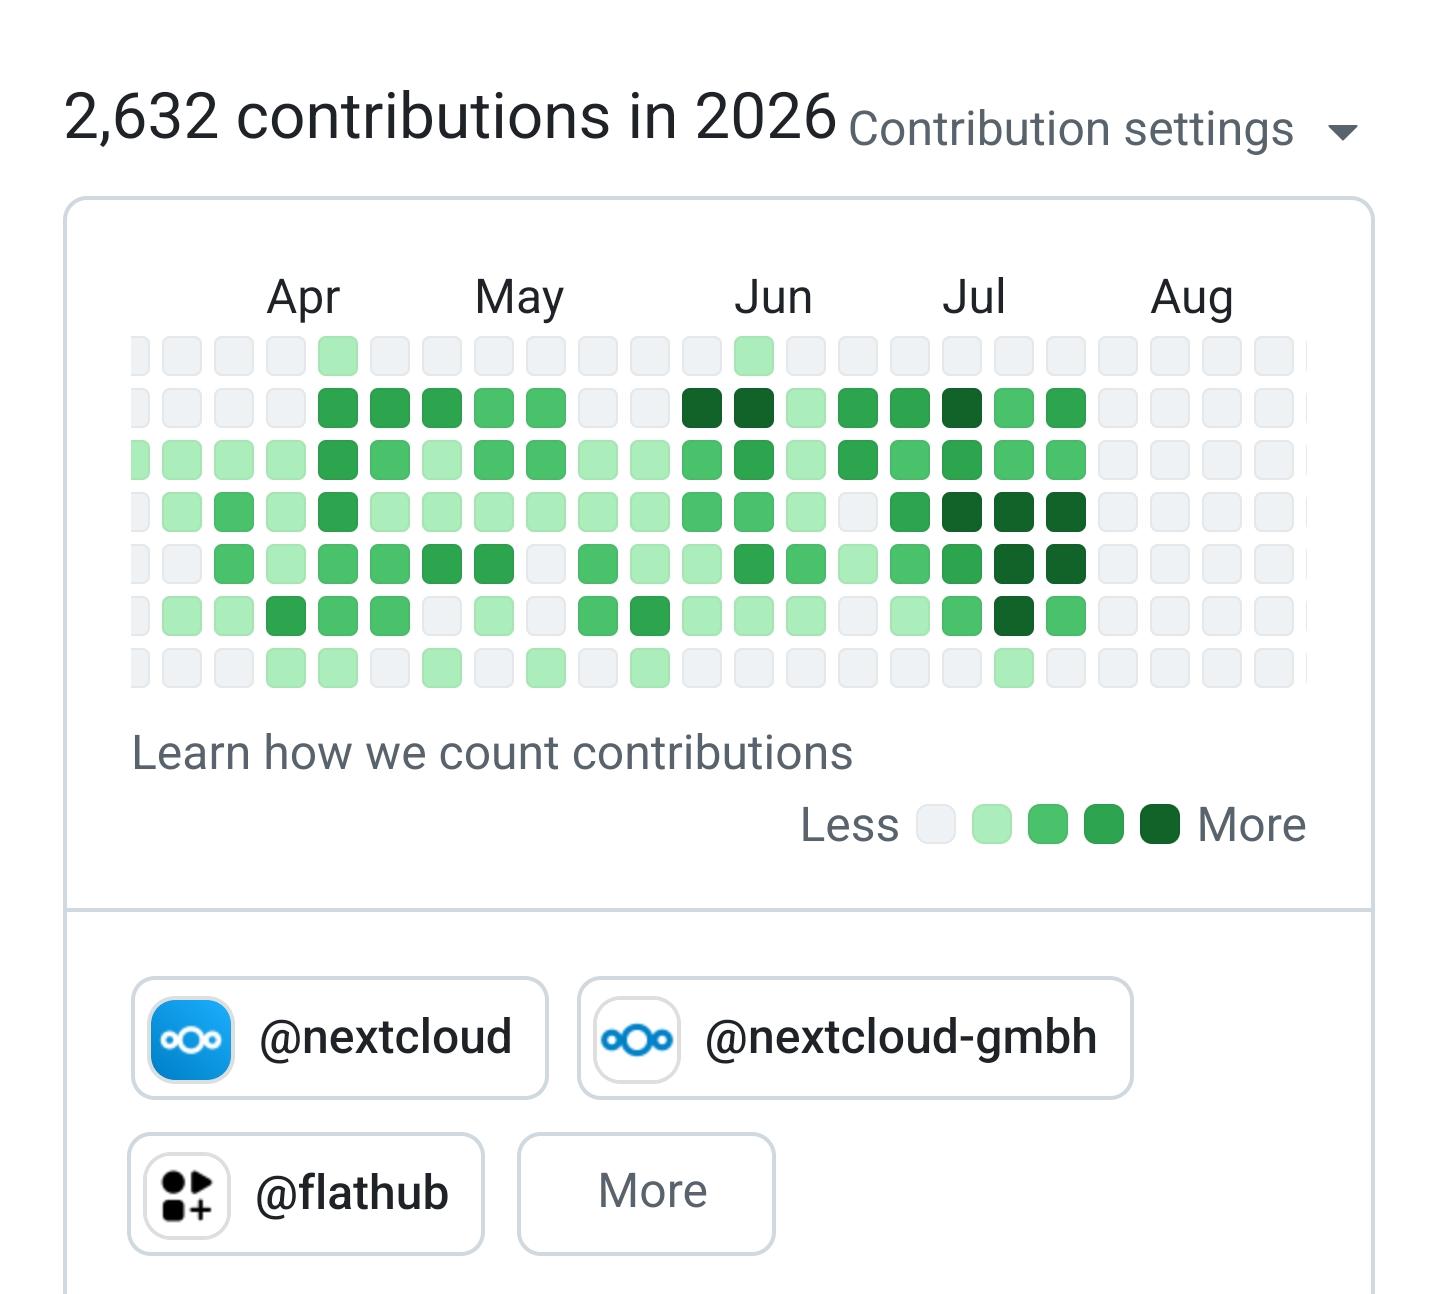Click the Jun month label
Screen dimensions: 1438x1294
click(773, 297)
